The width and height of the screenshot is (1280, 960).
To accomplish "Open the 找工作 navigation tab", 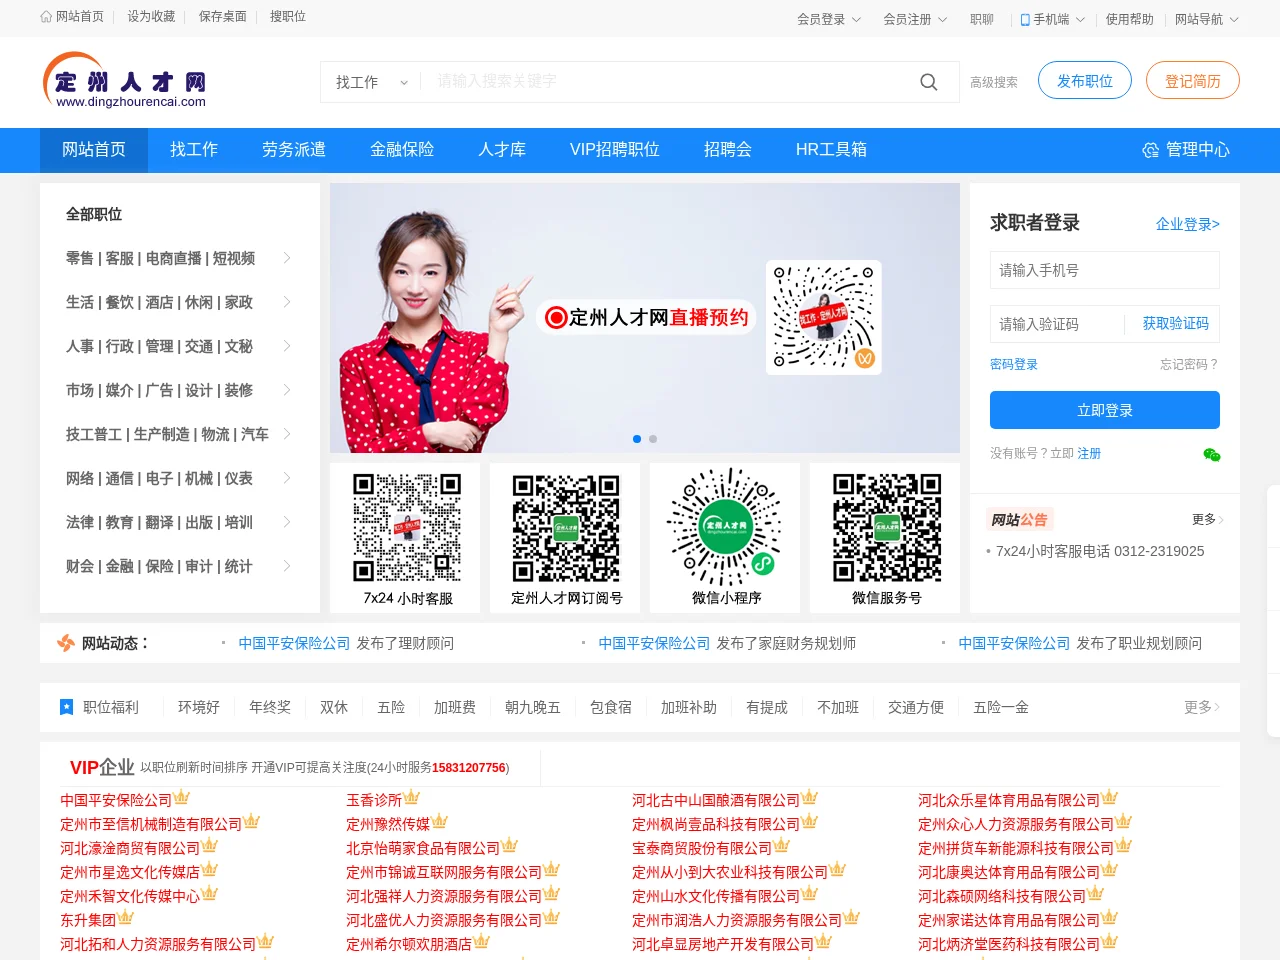I will tap(194, 150).
